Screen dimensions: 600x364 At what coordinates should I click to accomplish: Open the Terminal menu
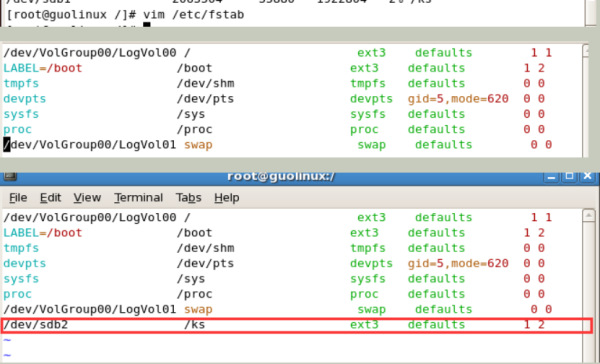pyautogui.click(x=139, y=198)
